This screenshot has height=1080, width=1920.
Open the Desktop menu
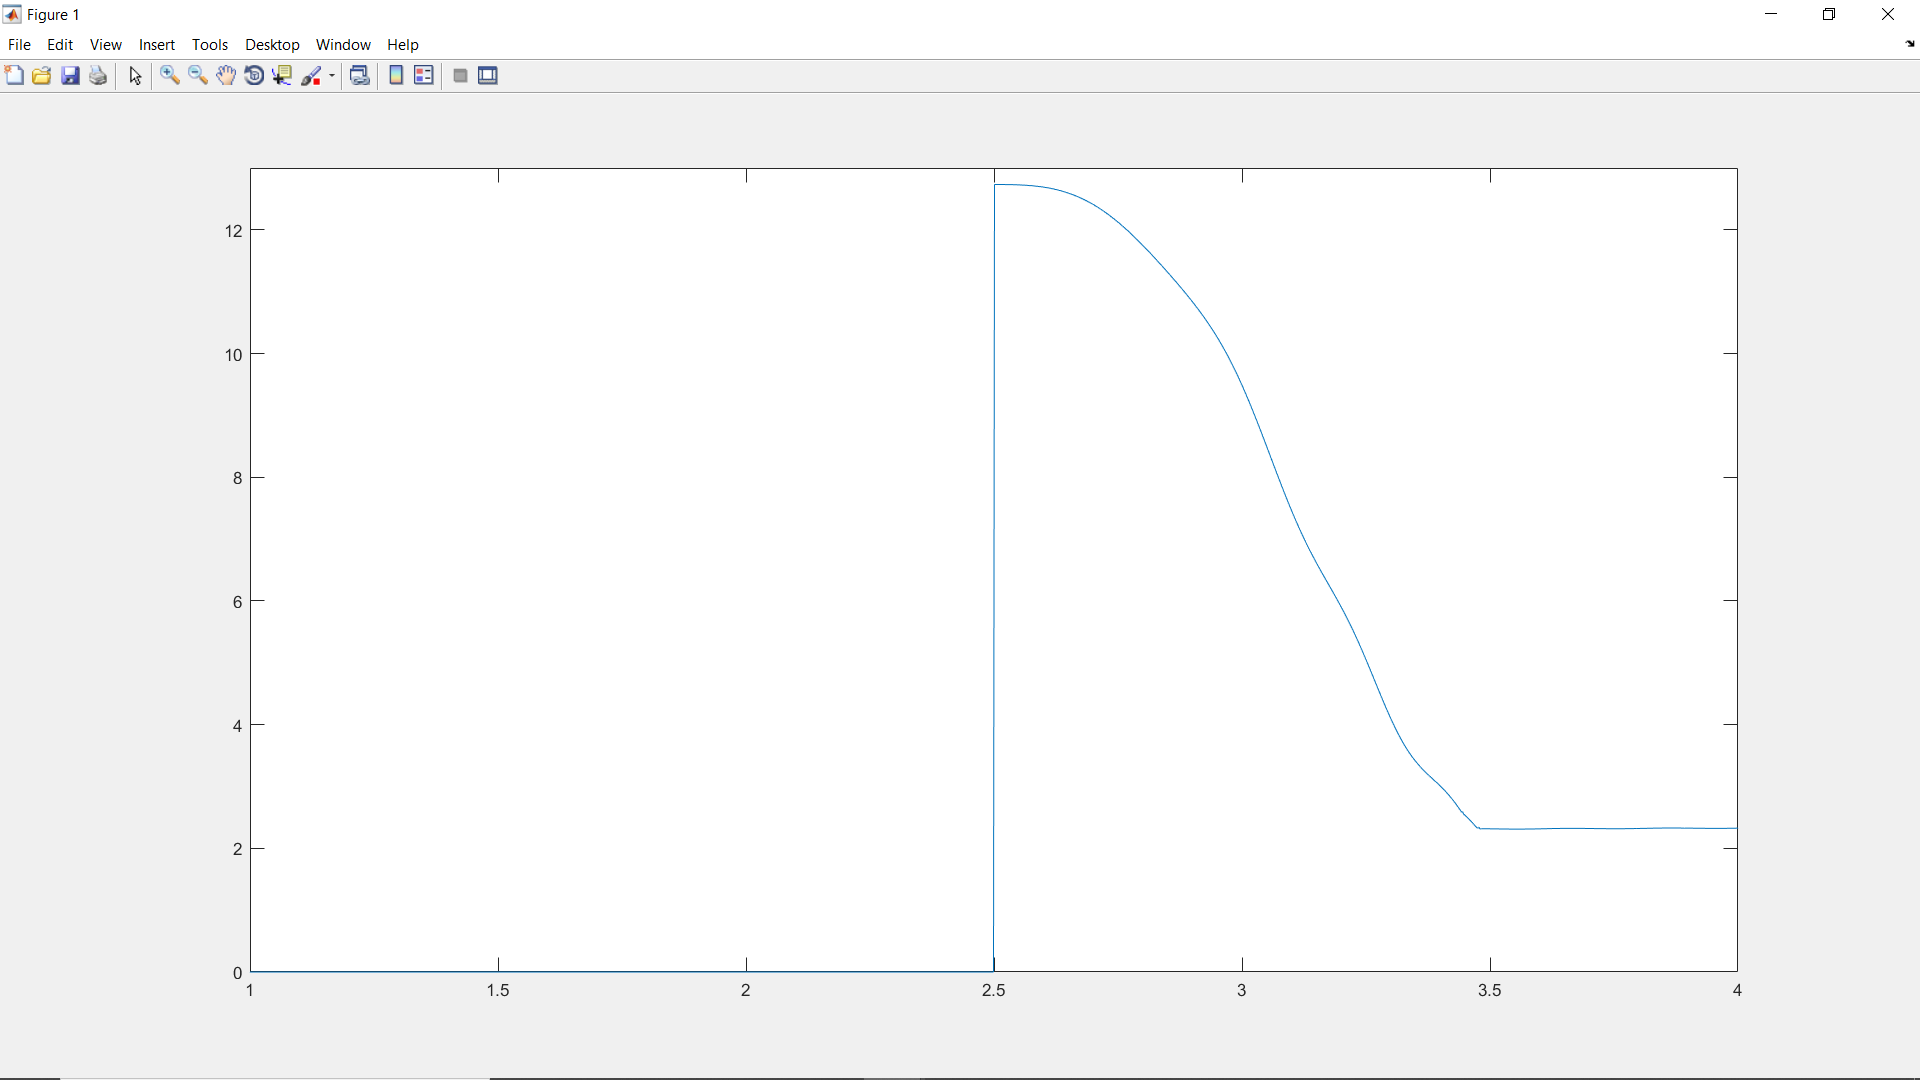(x=272, y=45)
